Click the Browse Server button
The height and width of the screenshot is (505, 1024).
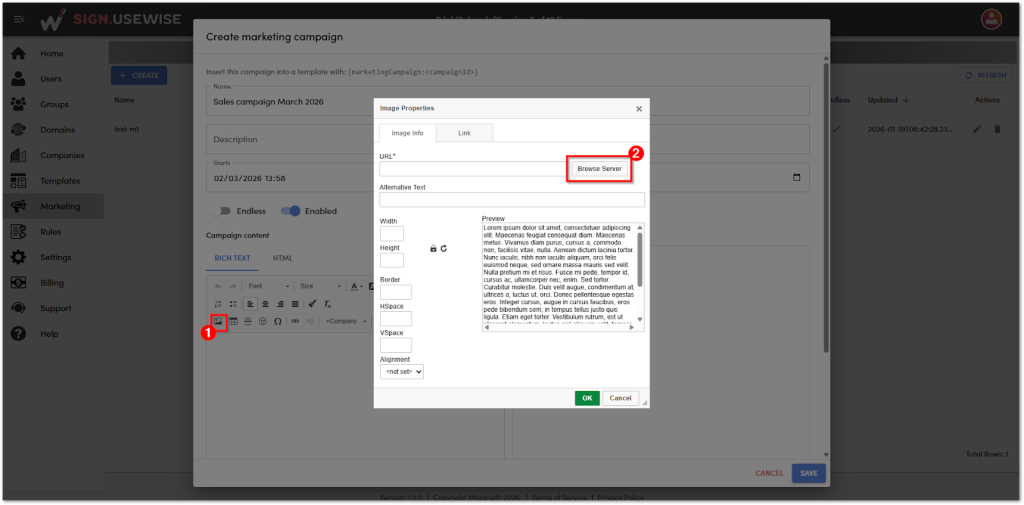(600, 169)
